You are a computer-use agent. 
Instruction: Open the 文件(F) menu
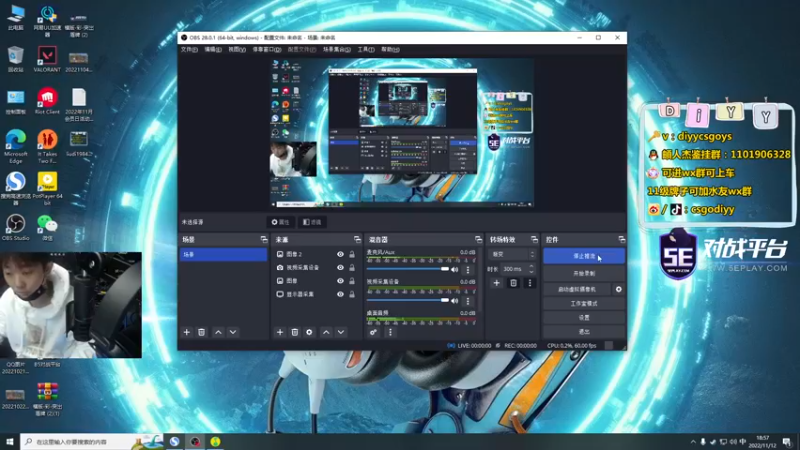coord(189,49)
